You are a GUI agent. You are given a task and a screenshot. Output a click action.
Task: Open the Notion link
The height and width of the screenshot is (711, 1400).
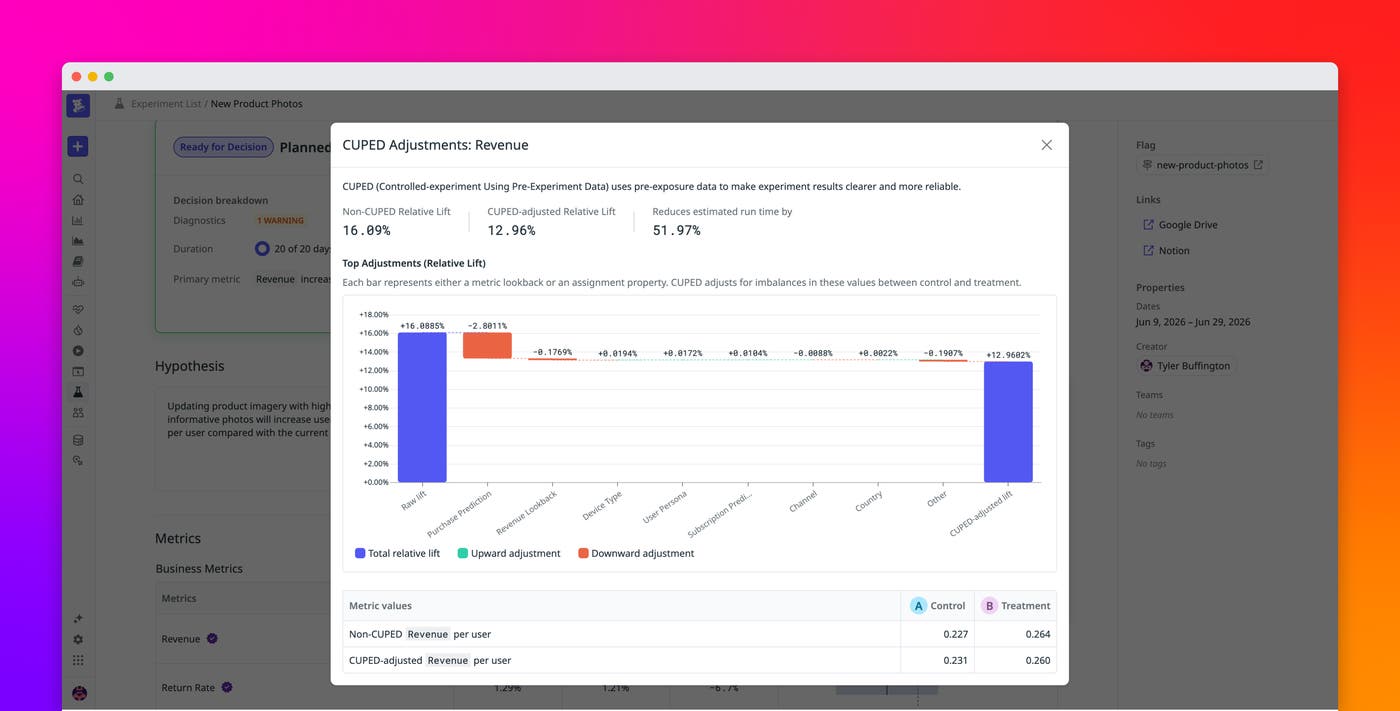click(1166, 251)
